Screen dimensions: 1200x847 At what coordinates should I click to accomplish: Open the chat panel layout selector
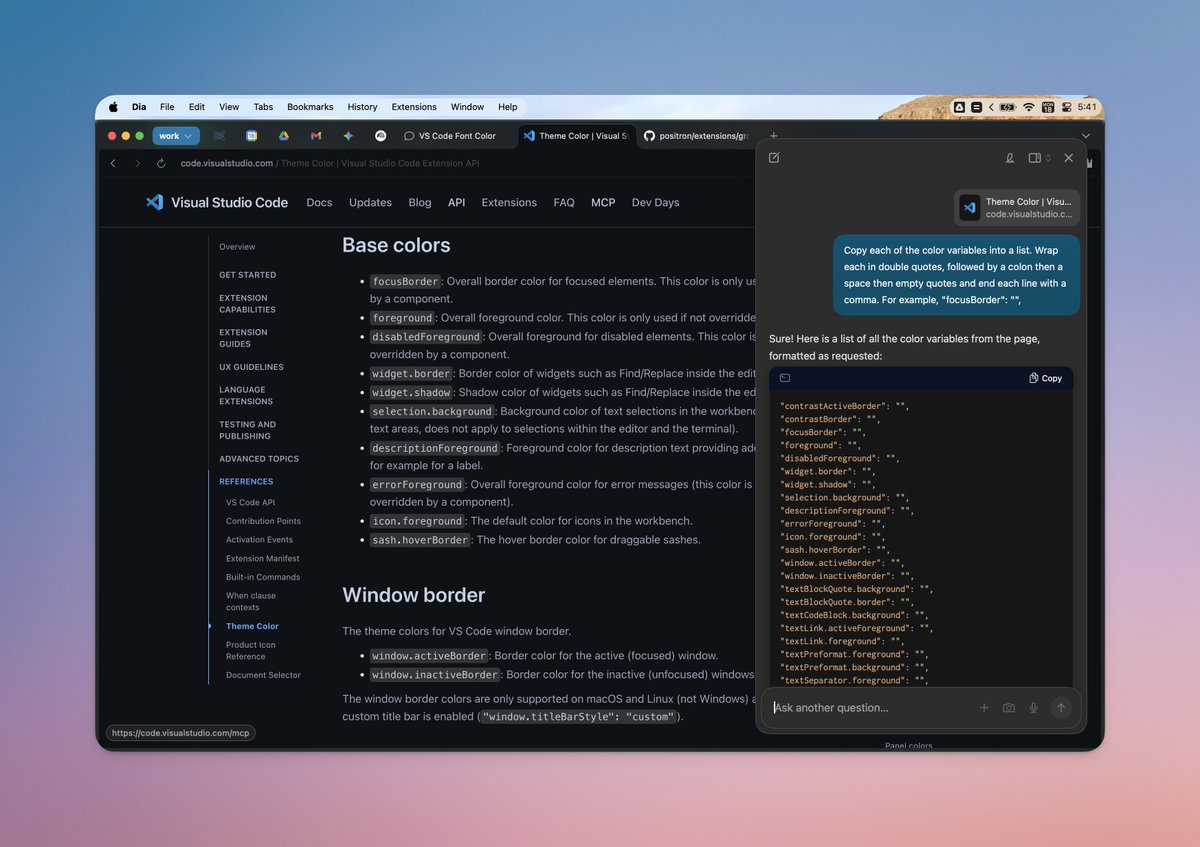[x=1039, y=158]
